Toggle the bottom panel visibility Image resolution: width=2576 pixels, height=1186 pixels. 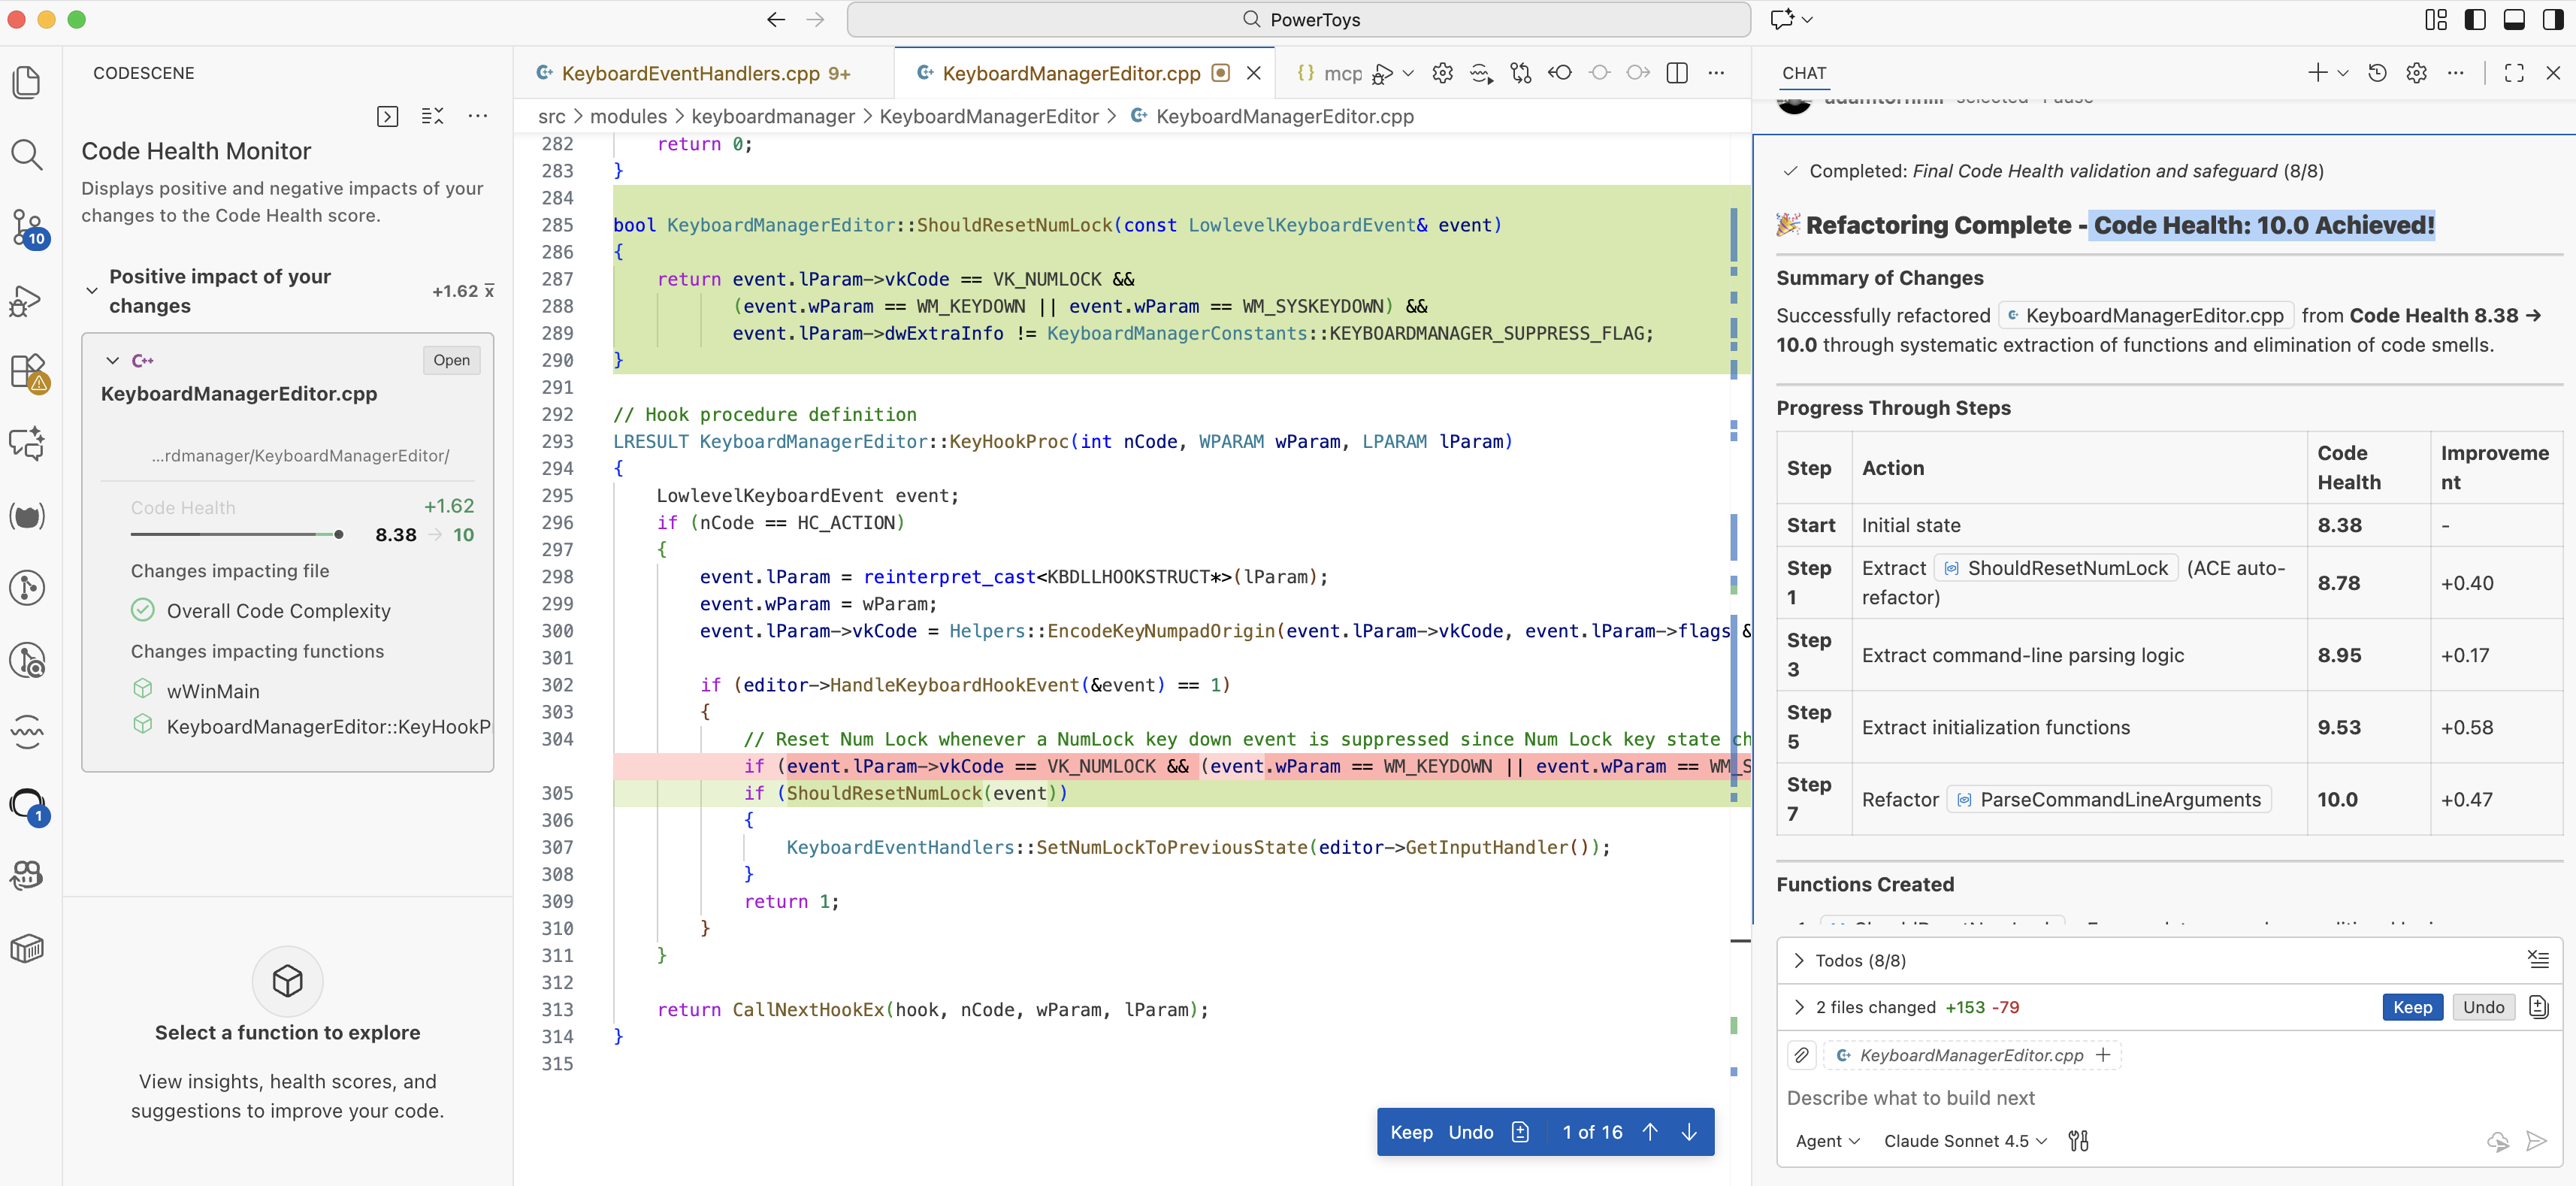click(x=2514, y=19)
